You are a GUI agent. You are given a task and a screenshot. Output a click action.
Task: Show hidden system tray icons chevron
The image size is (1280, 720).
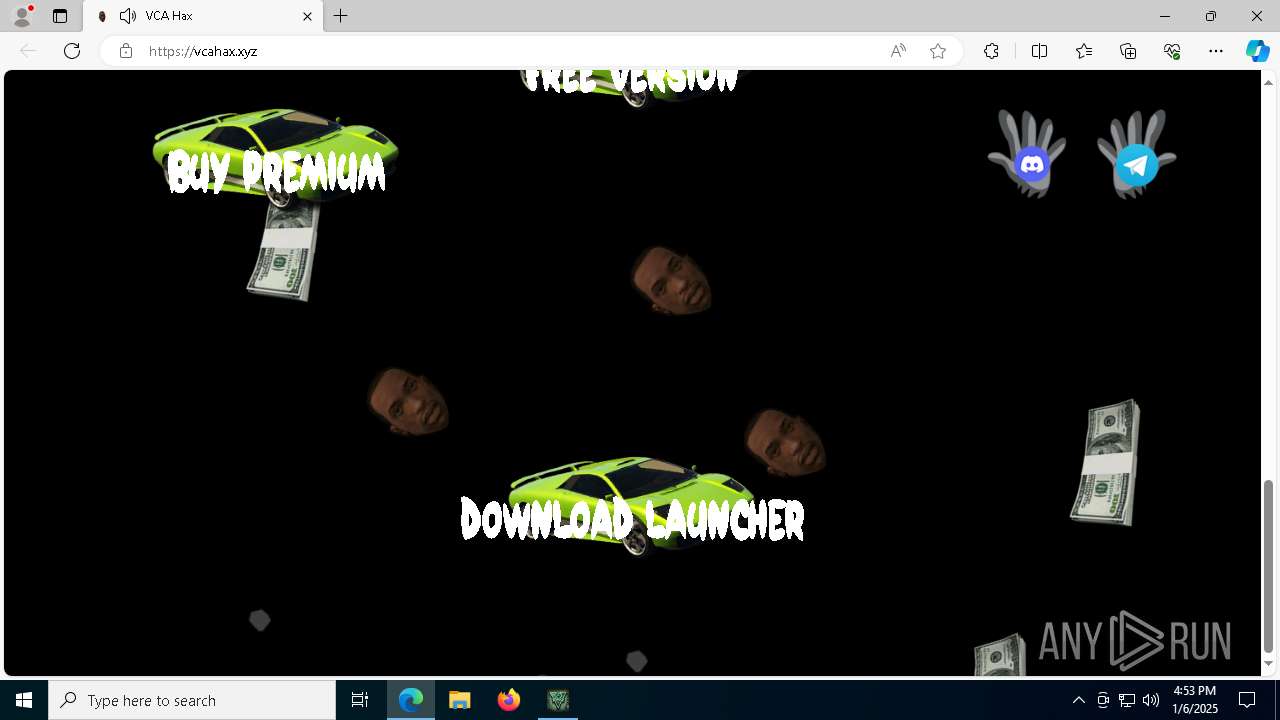click(1078, 700)
